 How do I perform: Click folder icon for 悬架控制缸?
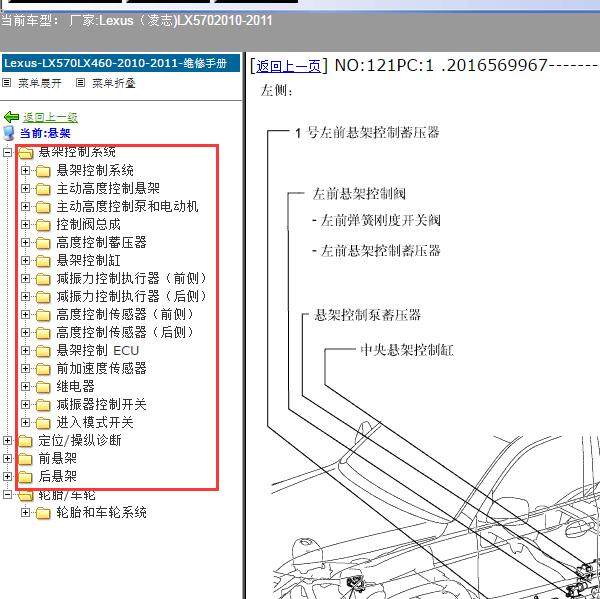pos(43,261)
